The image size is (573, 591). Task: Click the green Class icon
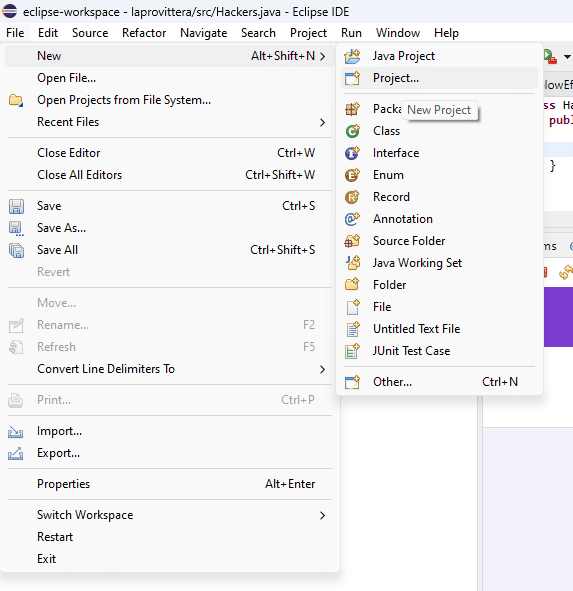click(352, 131)
